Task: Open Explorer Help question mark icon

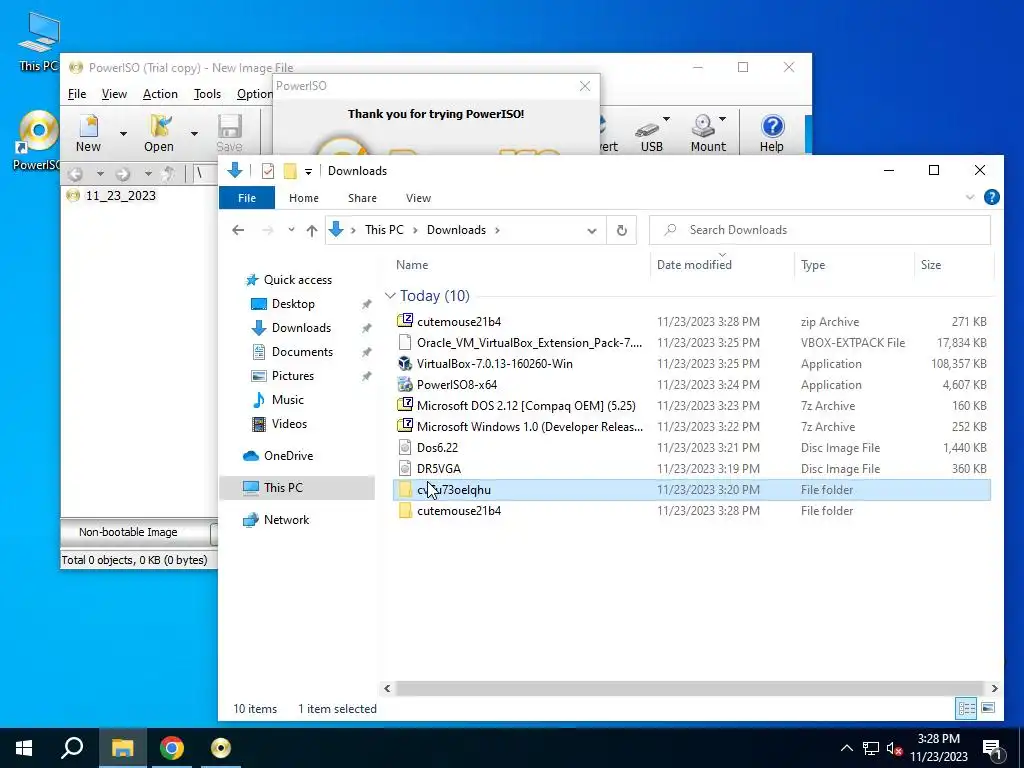Action: tap(991, 197)
